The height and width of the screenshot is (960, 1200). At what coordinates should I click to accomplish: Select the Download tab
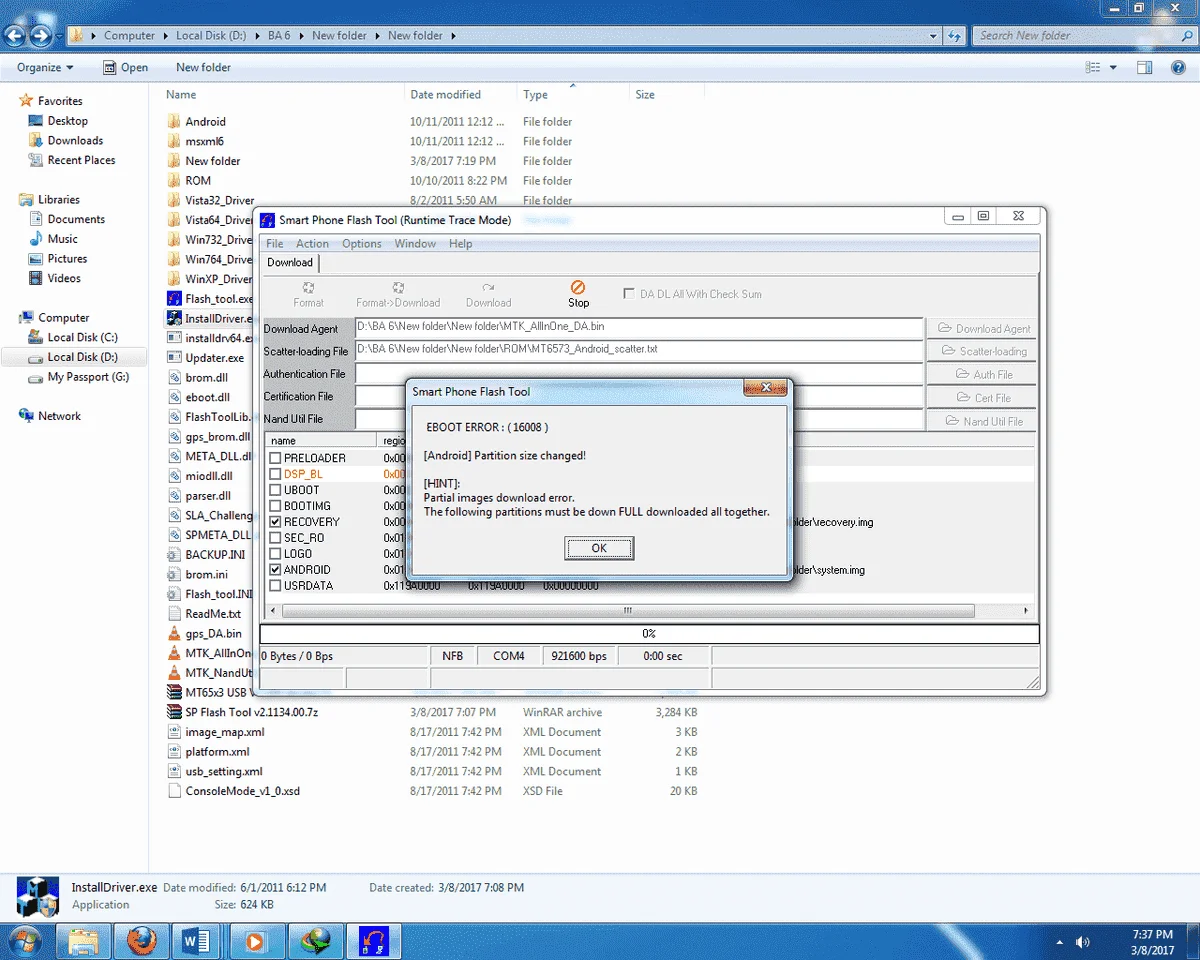290,263
